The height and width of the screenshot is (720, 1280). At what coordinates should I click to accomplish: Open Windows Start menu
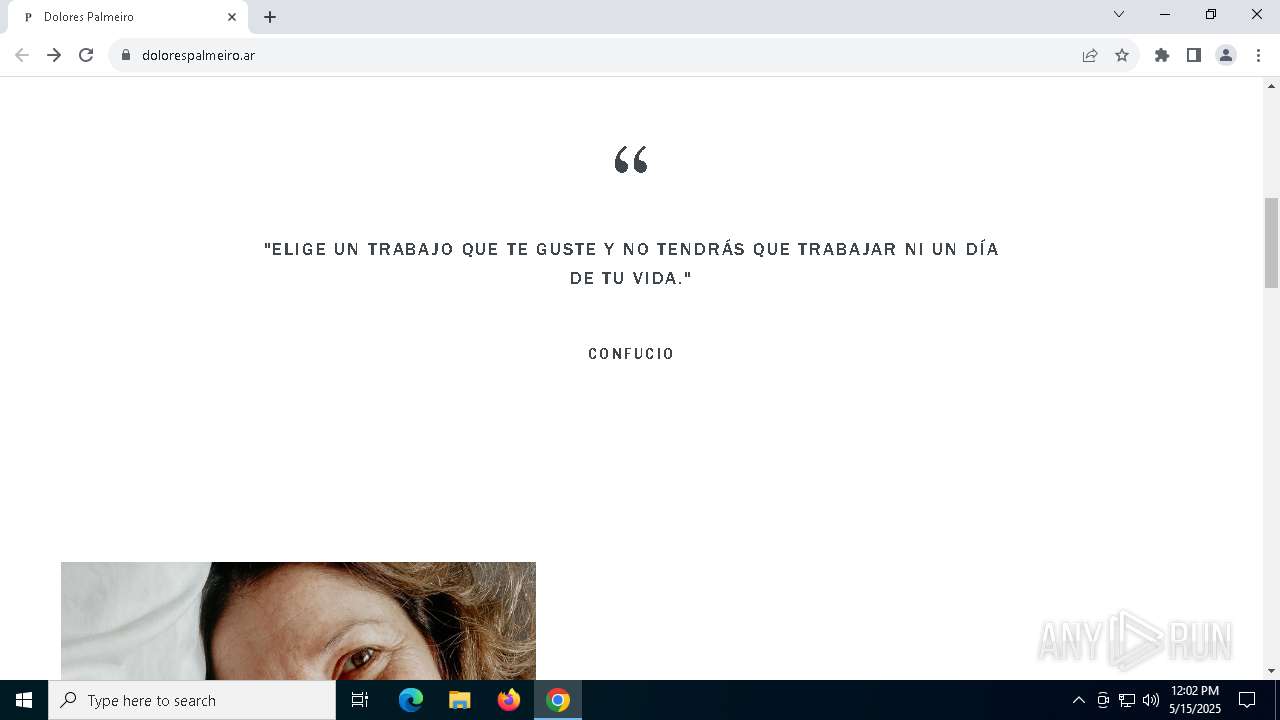click(x=24, y=700)
